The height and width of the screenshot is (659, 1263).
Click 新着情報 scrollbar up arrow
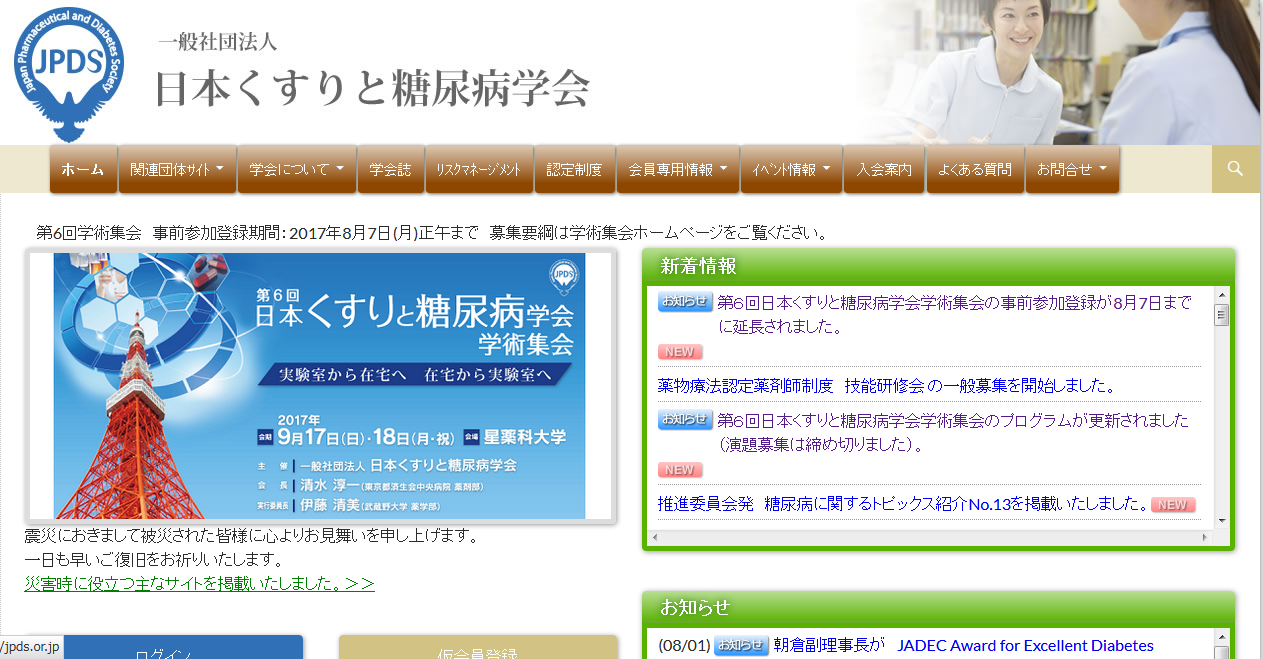[1221, 296]
